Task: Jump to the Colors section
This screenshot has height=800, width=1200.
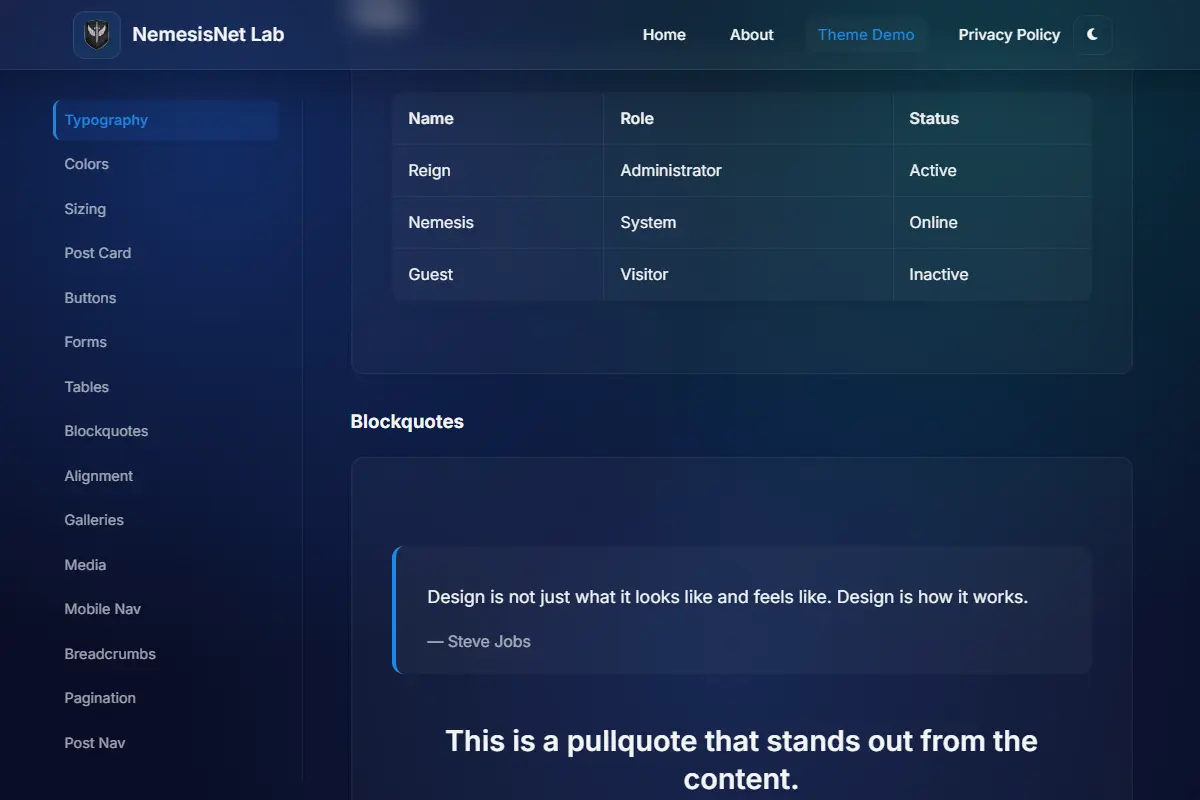Action: pos(166,164)
